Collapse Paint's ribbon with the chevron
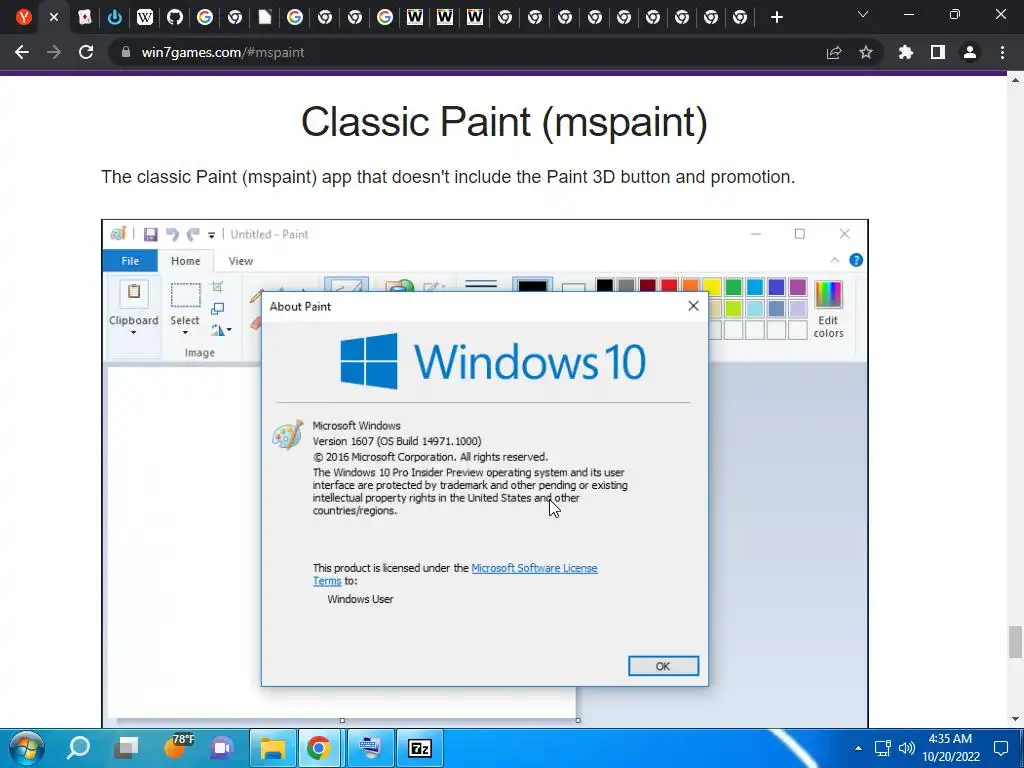The width and height of the screenshot is (1024, 768). (835, 260)
